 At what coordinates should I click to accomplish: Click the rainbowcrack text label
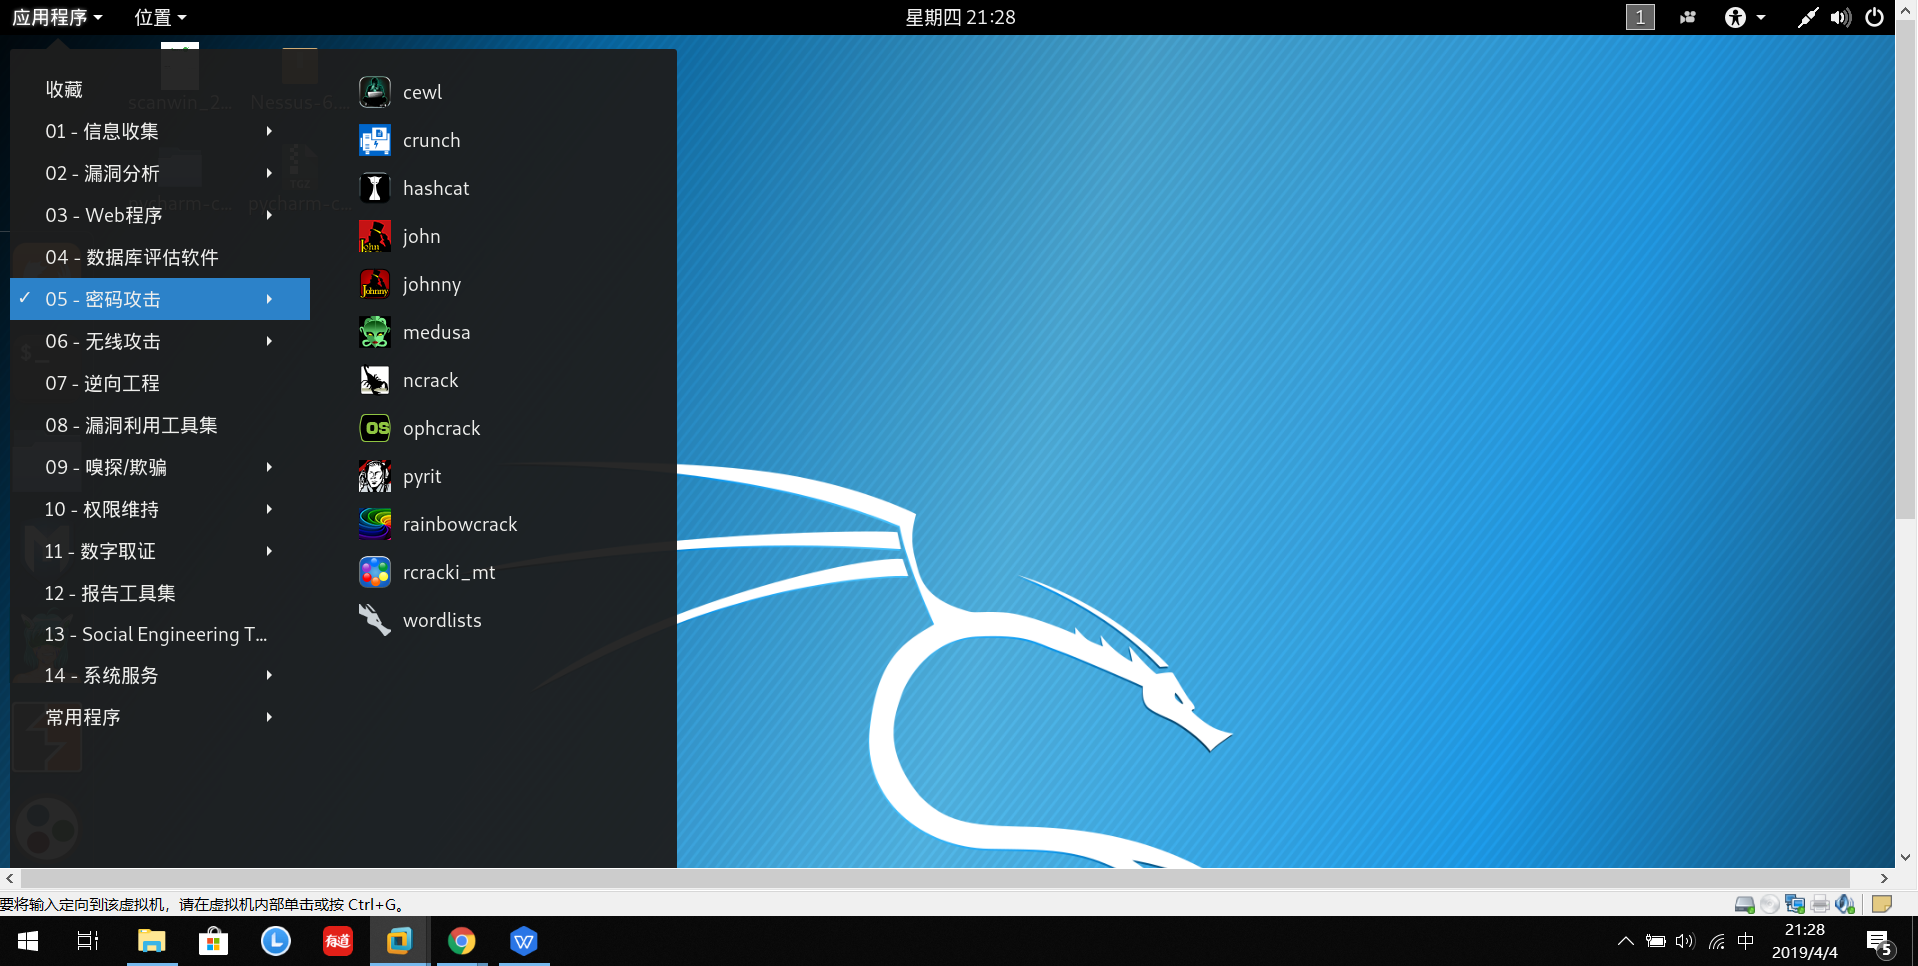coord(460,524)
